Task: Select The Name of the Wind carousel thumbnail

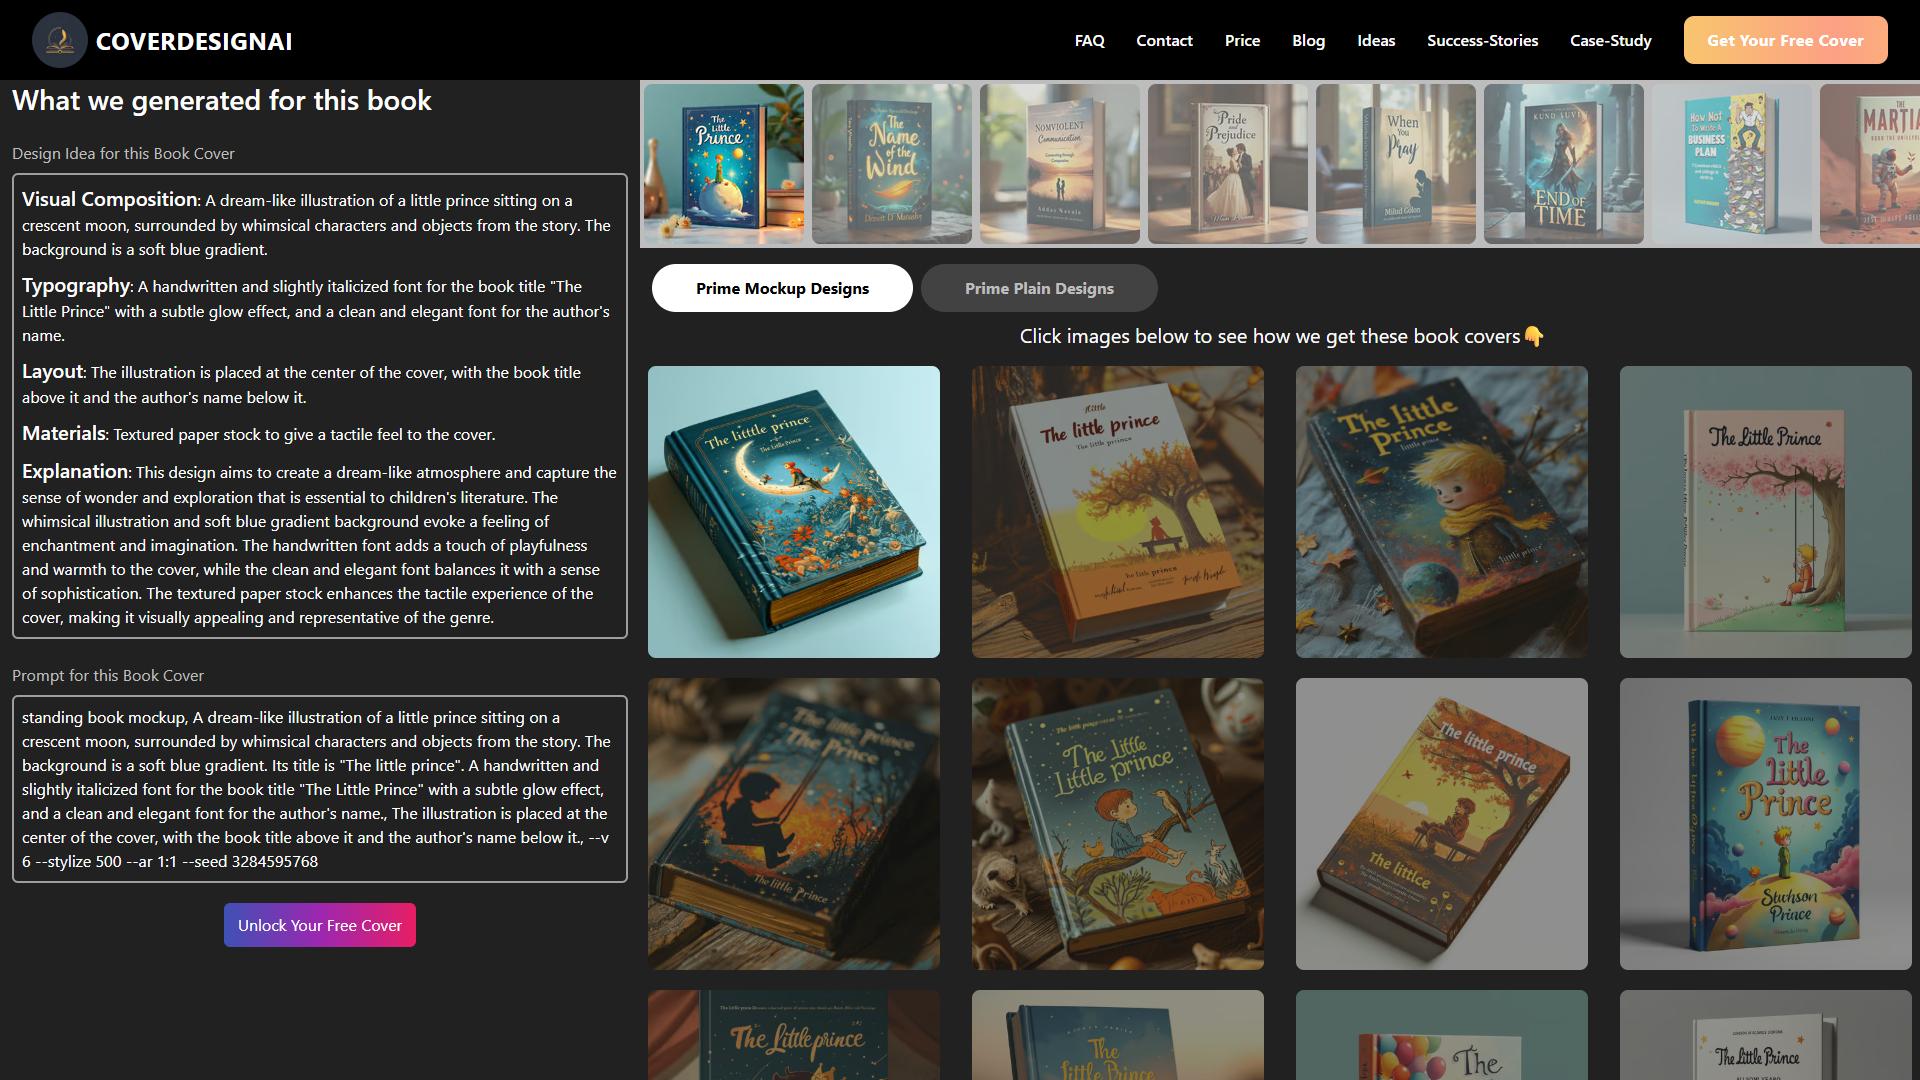Action: pyautogui.click(x=892, y=164)
